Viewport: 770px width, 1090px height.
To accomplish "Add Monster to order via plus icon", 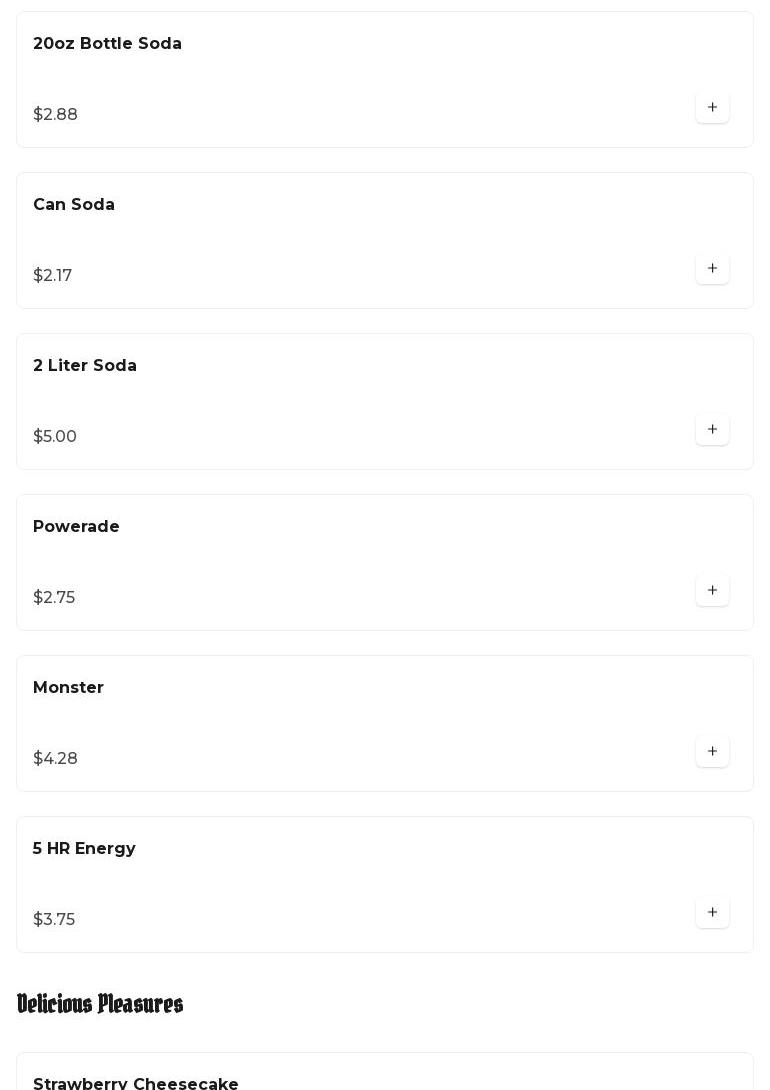I will click(712, 751).
